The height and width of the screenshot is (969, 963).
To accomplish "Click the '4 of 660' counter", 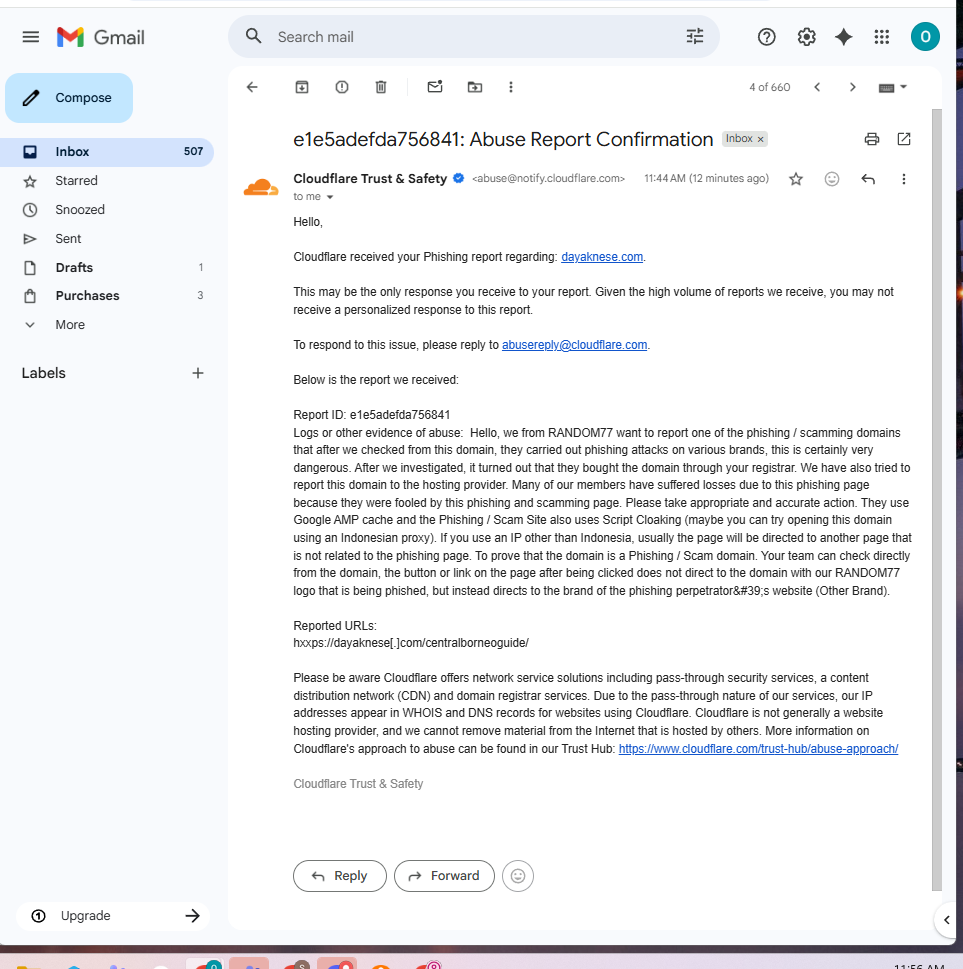I will coord(770,87).
